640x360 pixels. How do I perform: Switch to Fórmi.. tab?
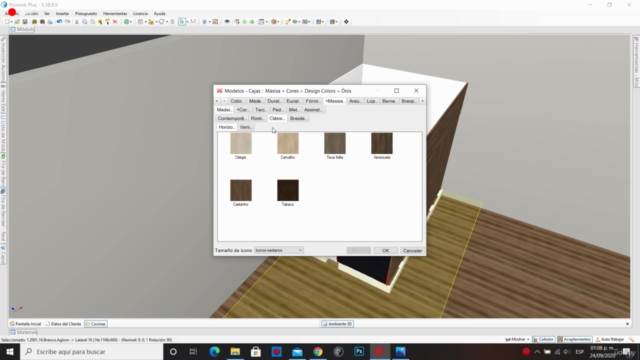(313, 101)
